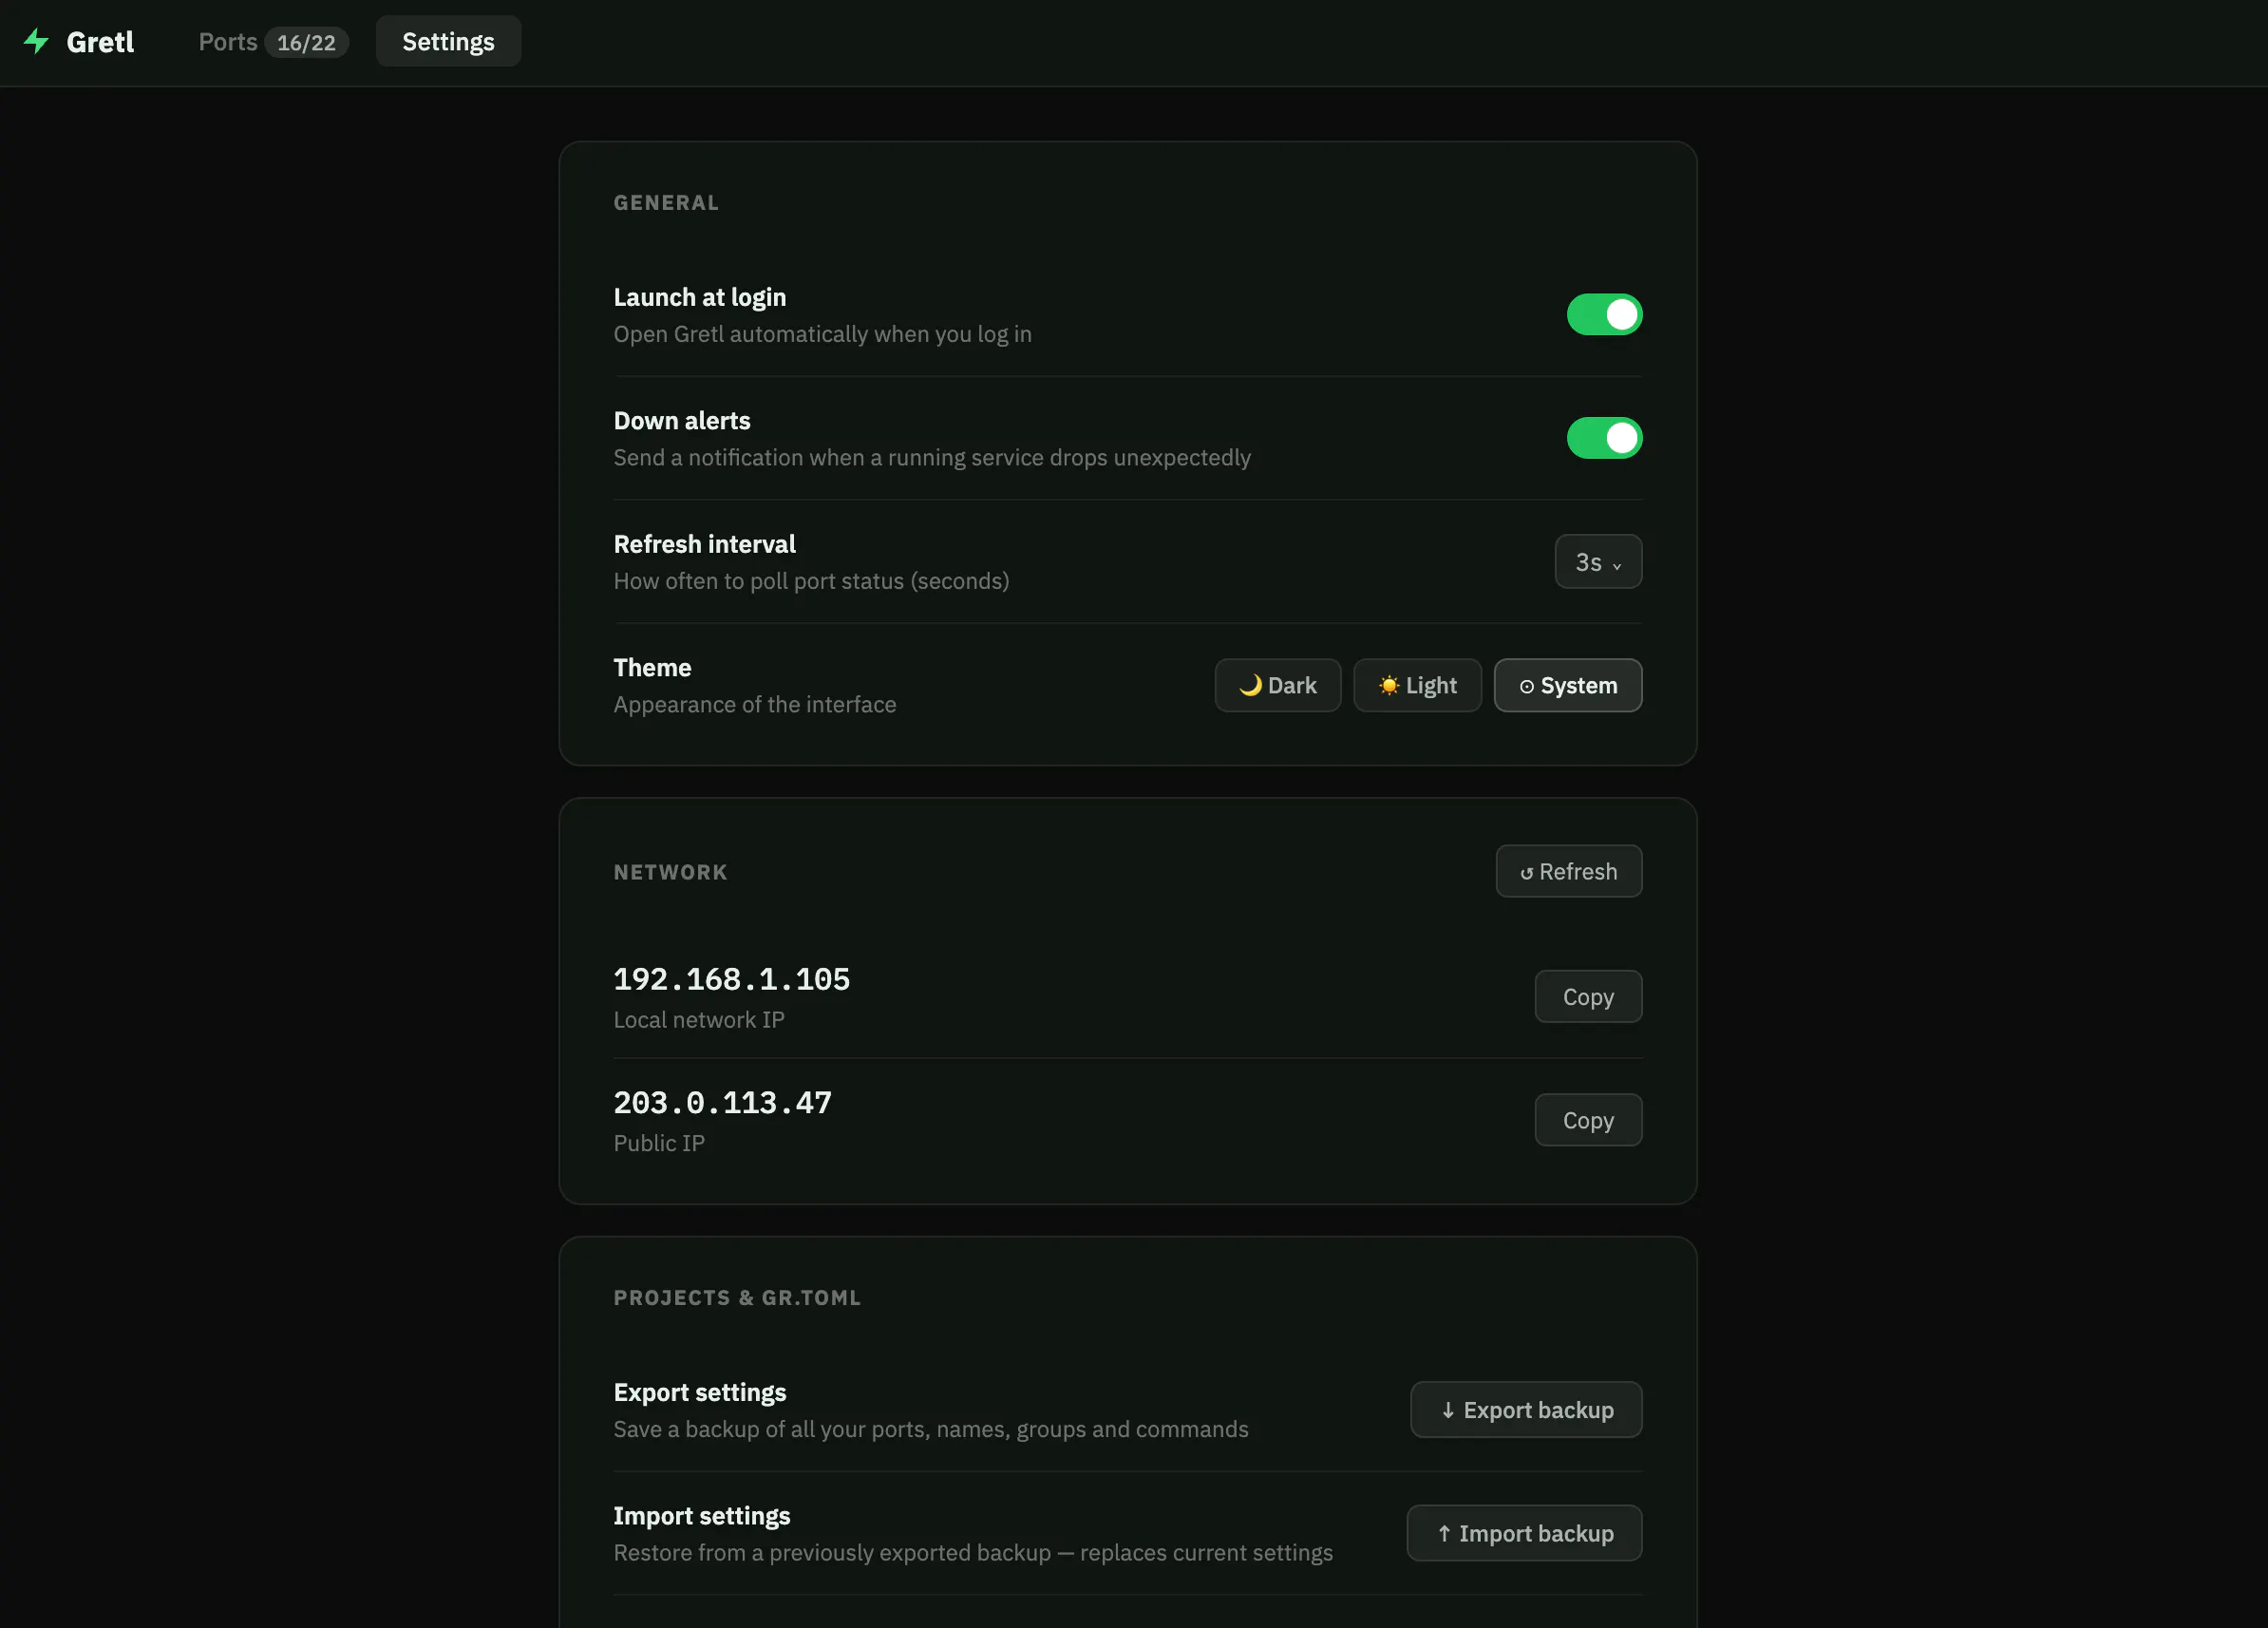Click the 203.0.113.47 address text
The image size is (2268, 1628).
tap(722, 1103)
